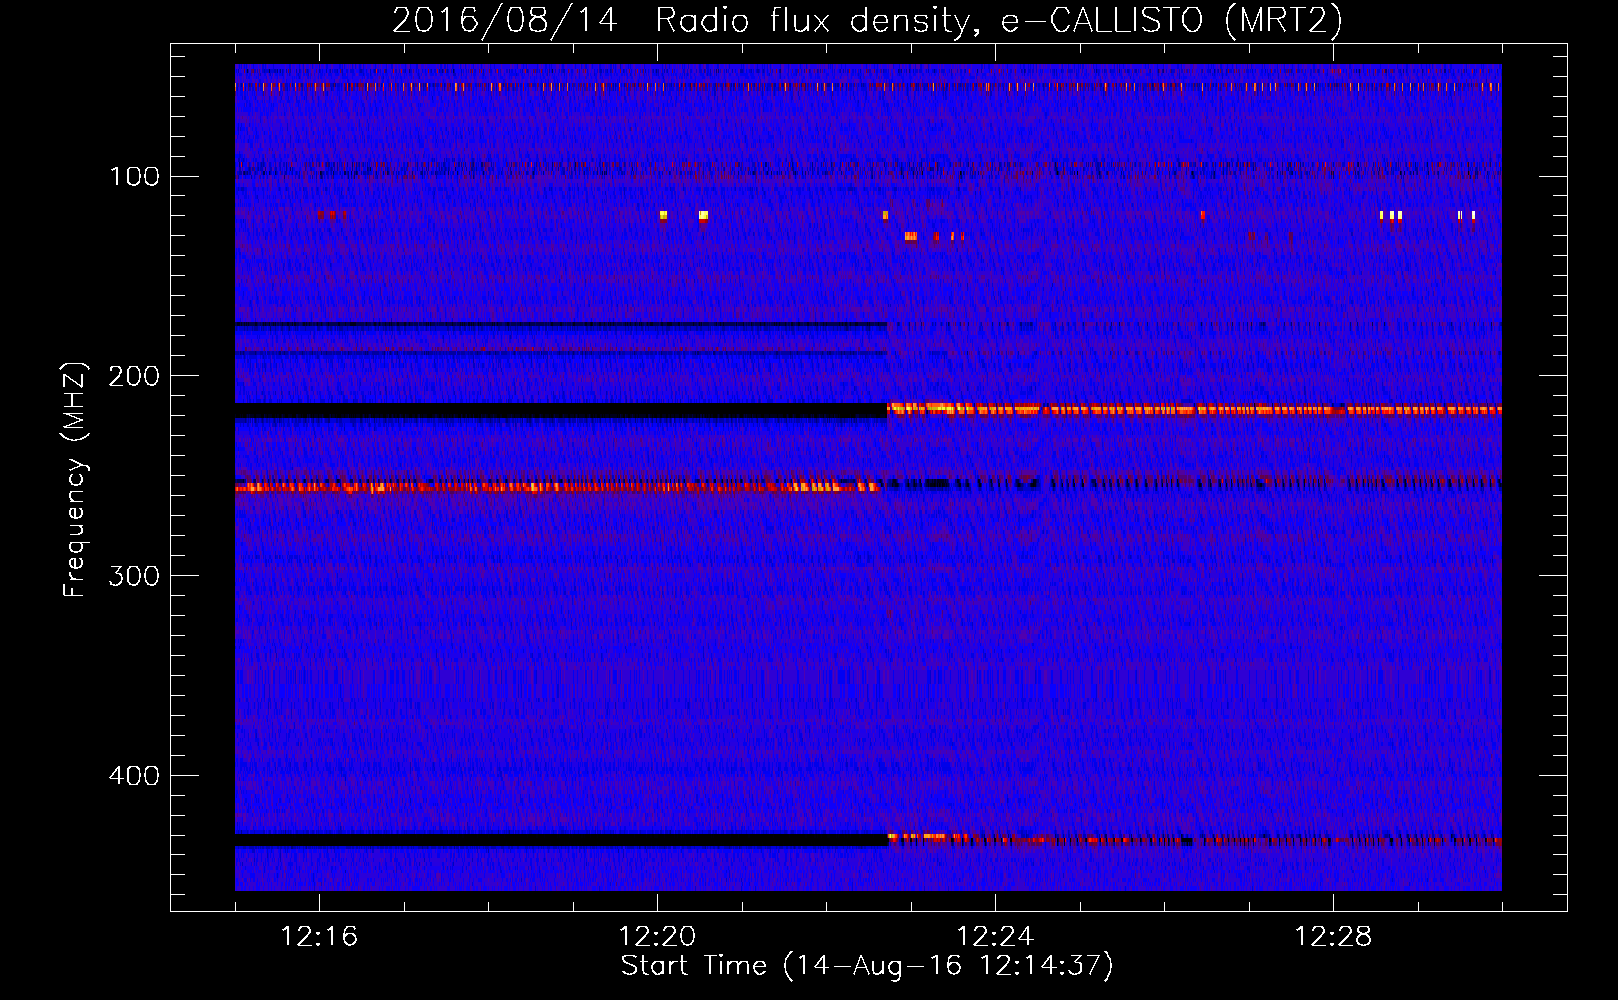Click the orange emission band near 217 MHz
Image resolution: width=1618 pixels, height=1000 pixels.
click(x=1195, y=409)
